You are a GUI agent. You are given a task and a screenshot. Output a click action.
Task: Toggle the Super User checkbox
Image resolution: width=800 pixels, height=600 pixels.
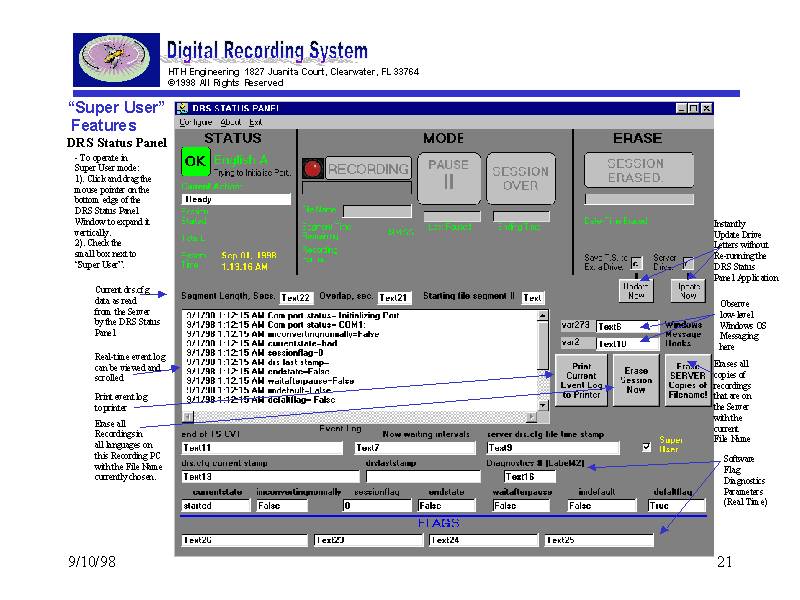646,448
